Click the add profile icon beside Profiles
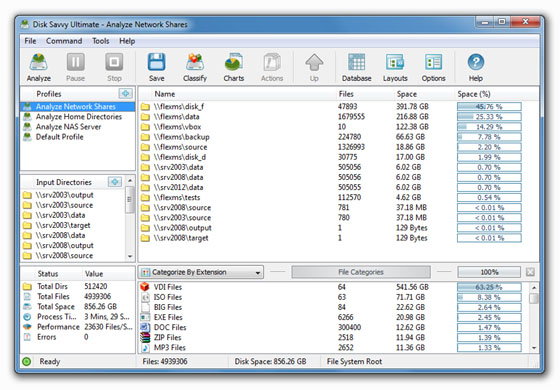 126,94
